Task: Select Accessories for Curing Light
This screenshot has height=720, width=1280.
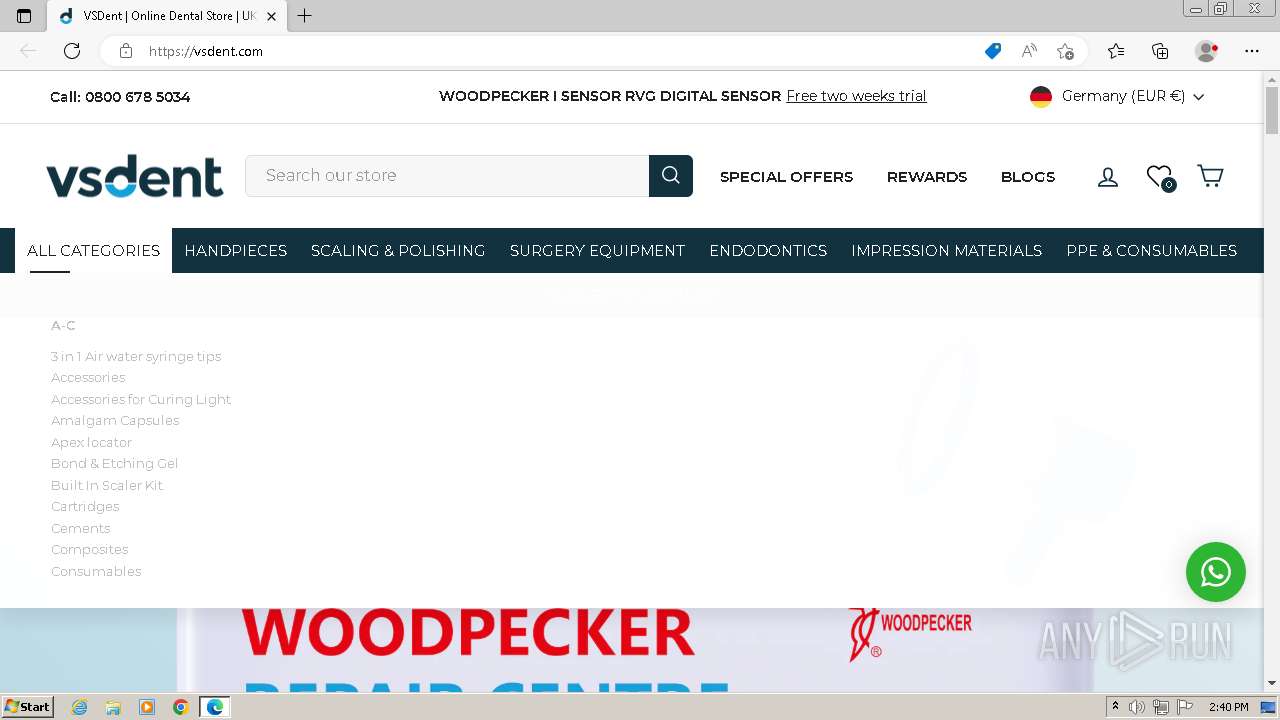Action: pyautogui.click(x=141, y=399)
